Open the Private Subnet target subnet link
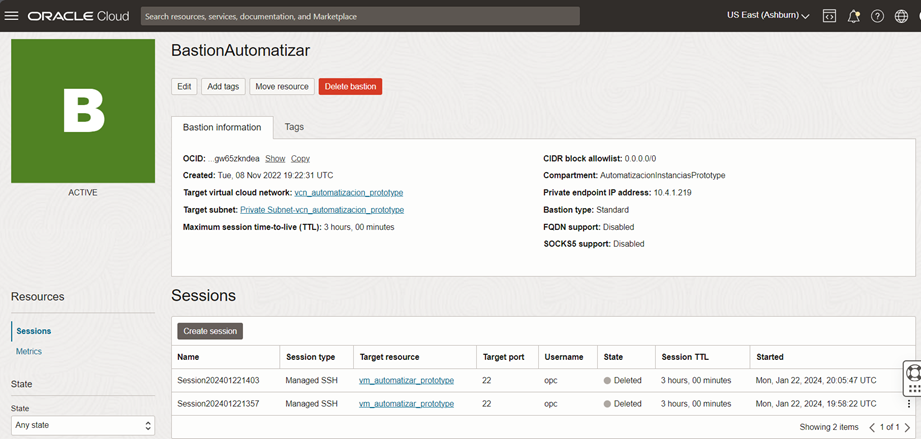 322,210
